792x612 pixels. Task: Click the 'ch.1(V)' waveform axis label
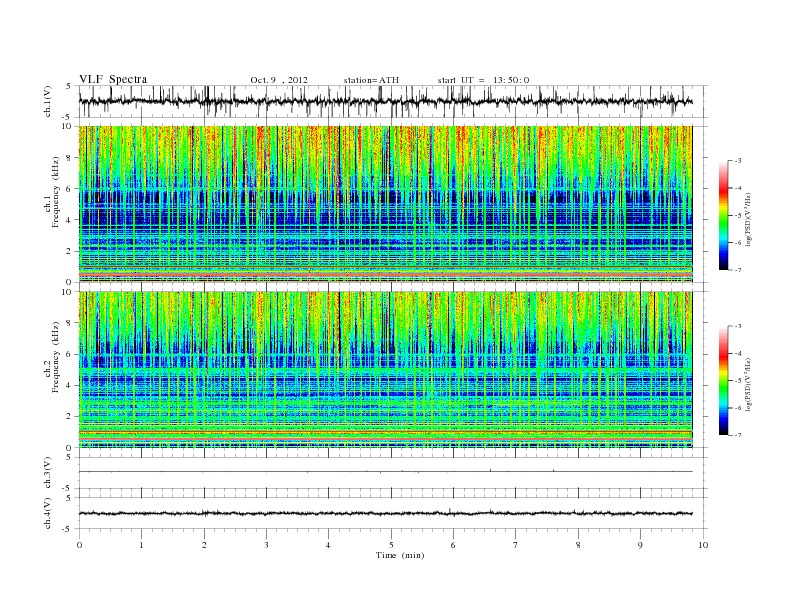tap(47, 101)
